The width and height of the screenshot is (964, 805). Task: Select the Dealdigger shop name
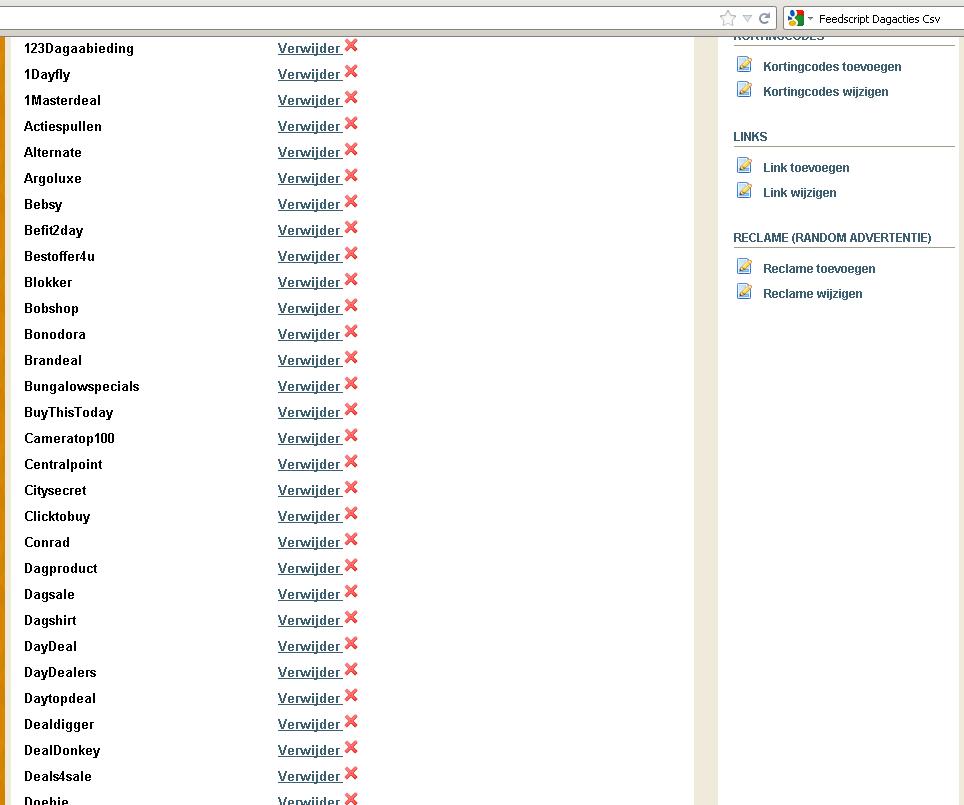(x=59, y=724)
